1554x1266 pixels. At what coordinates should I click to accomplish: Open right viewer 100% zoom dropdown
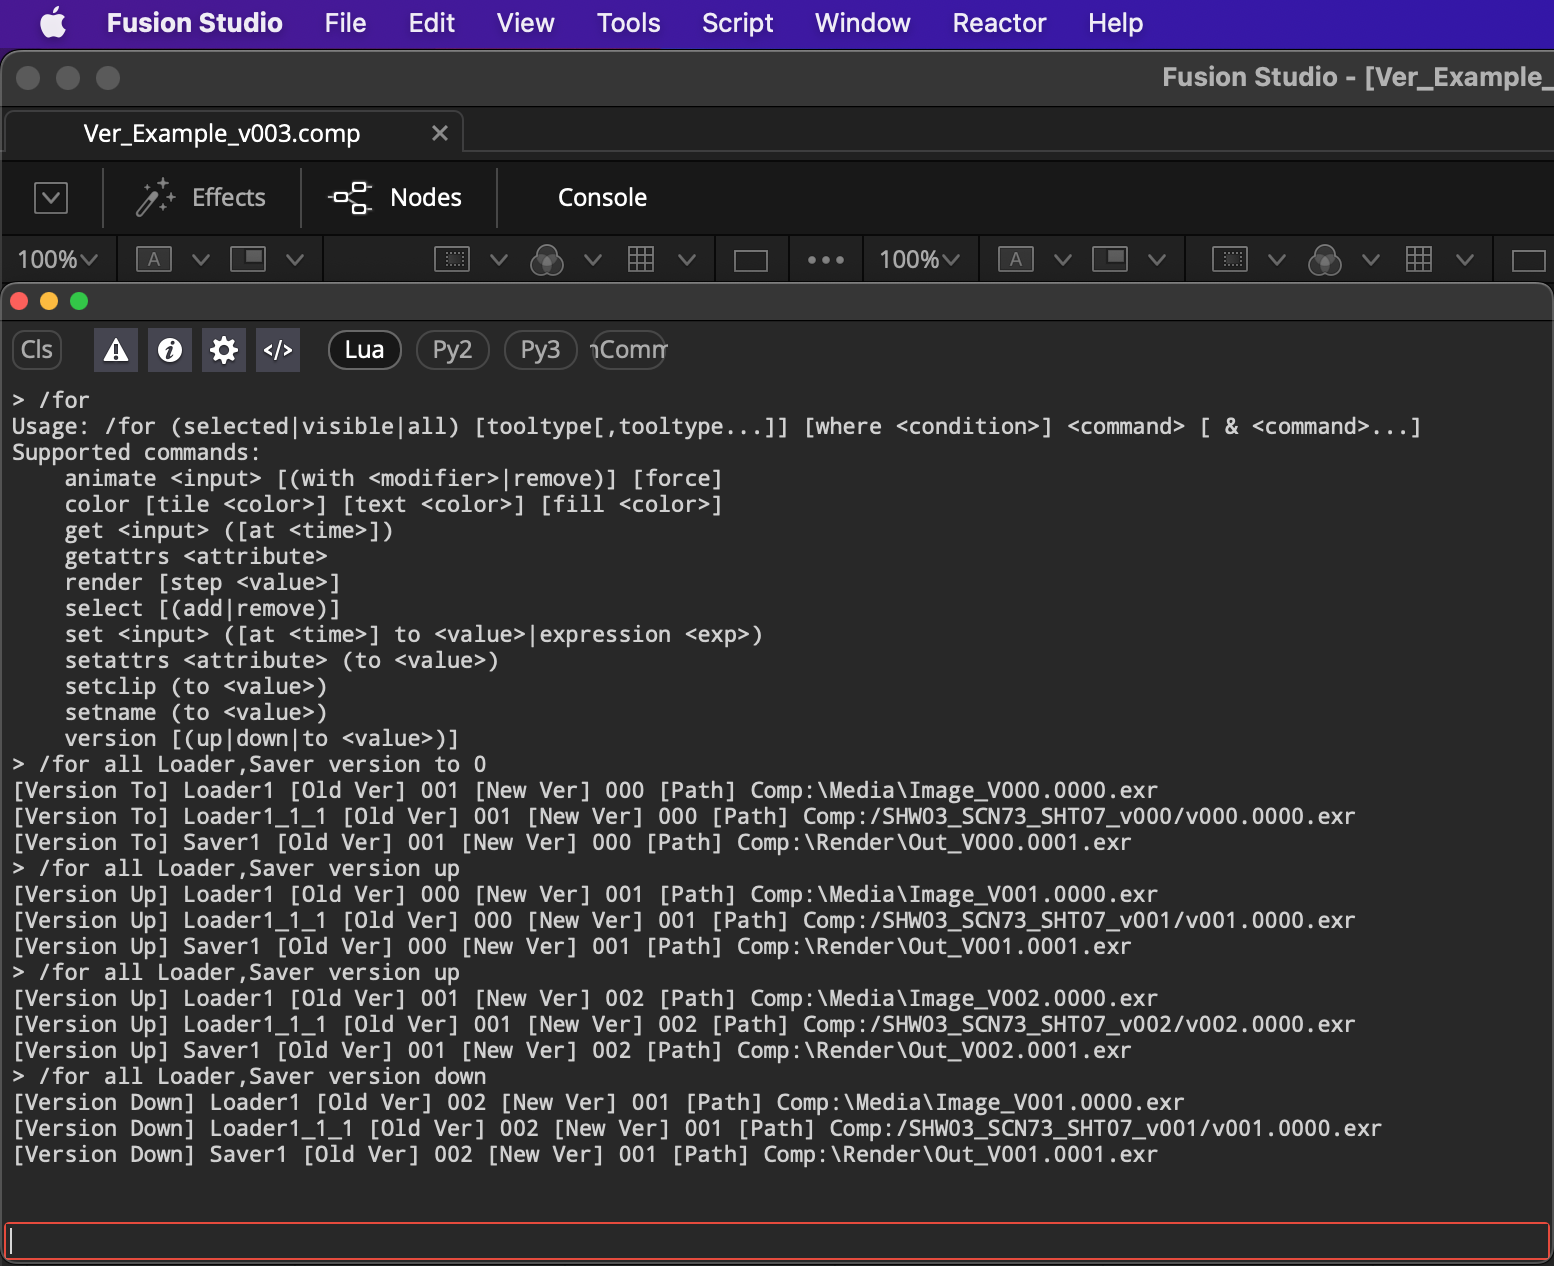coord(919,260)
